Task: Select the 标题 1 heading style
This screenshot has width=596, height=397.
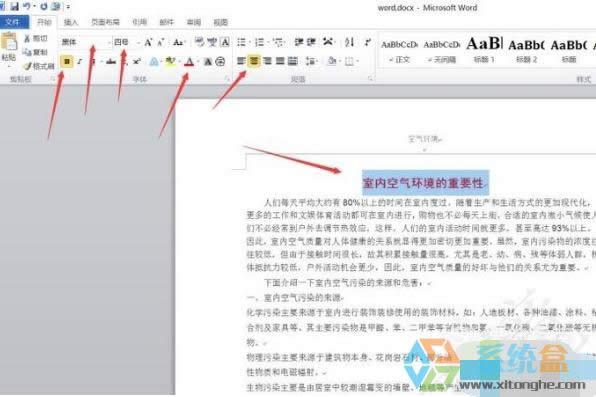Action: pos(484,50)
